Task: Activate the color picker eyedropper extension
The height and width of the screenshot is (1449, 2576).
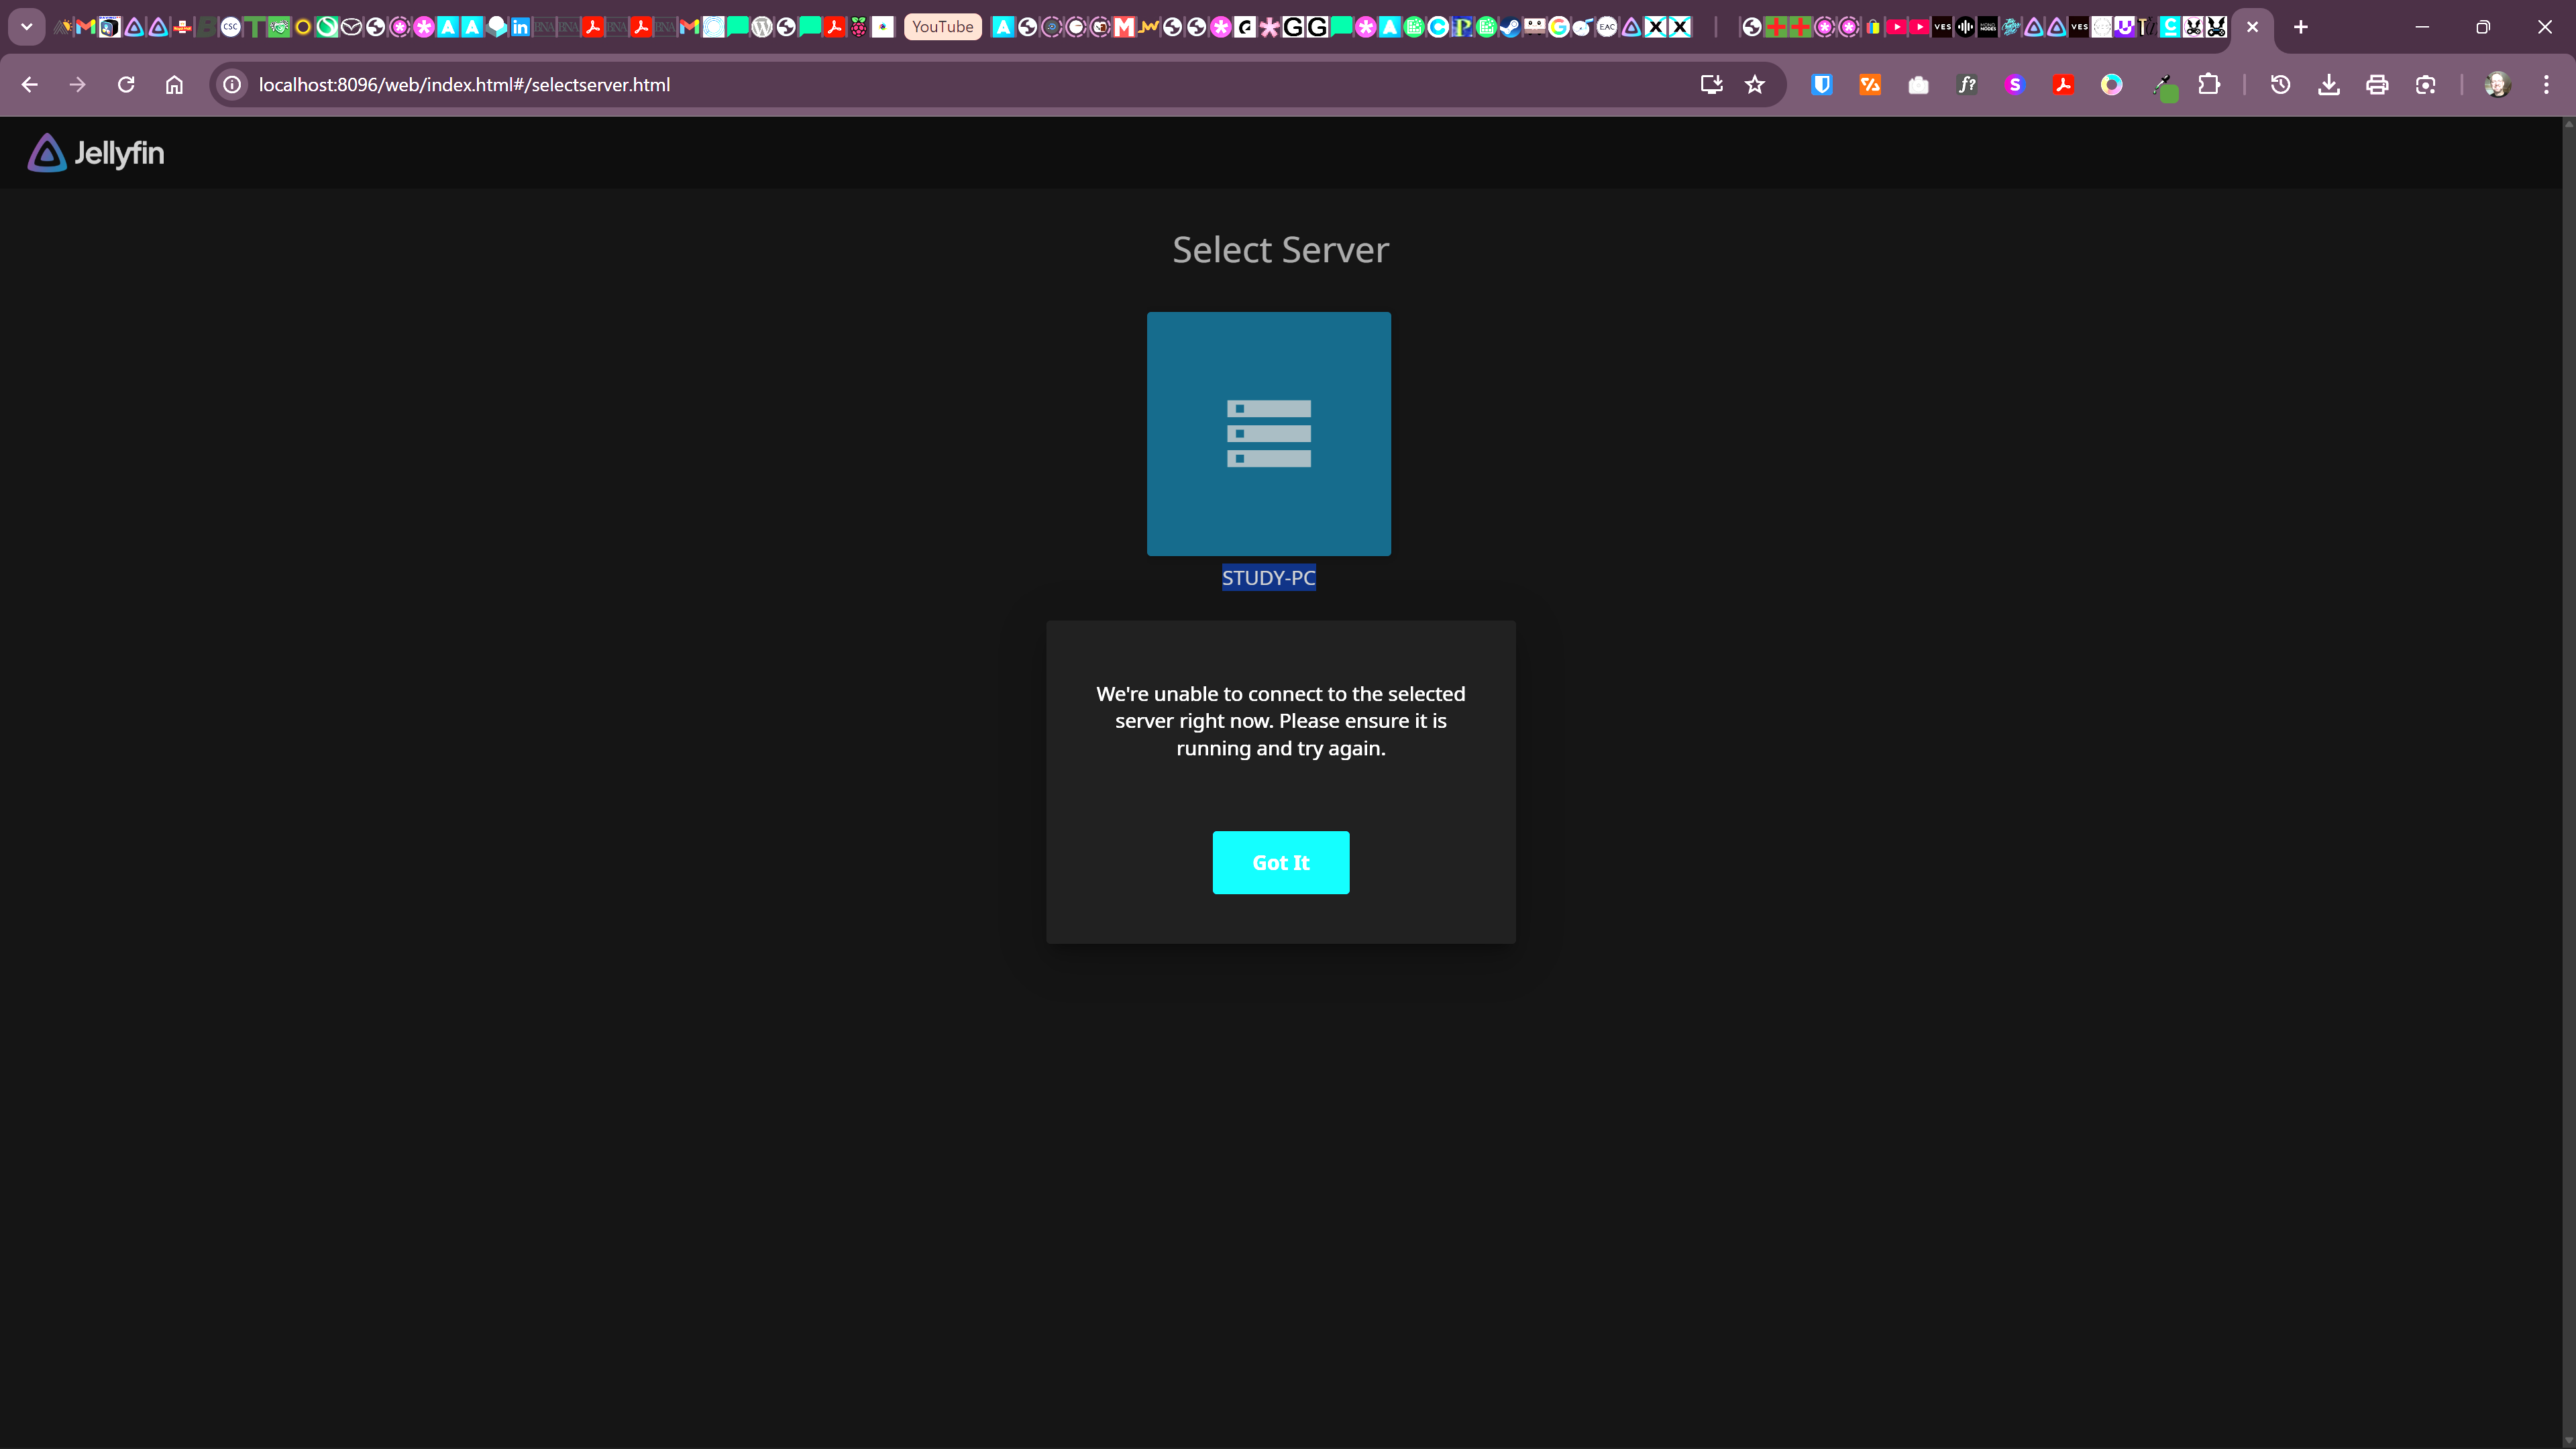Action: pyautogui.click(x=2162, y=85)
